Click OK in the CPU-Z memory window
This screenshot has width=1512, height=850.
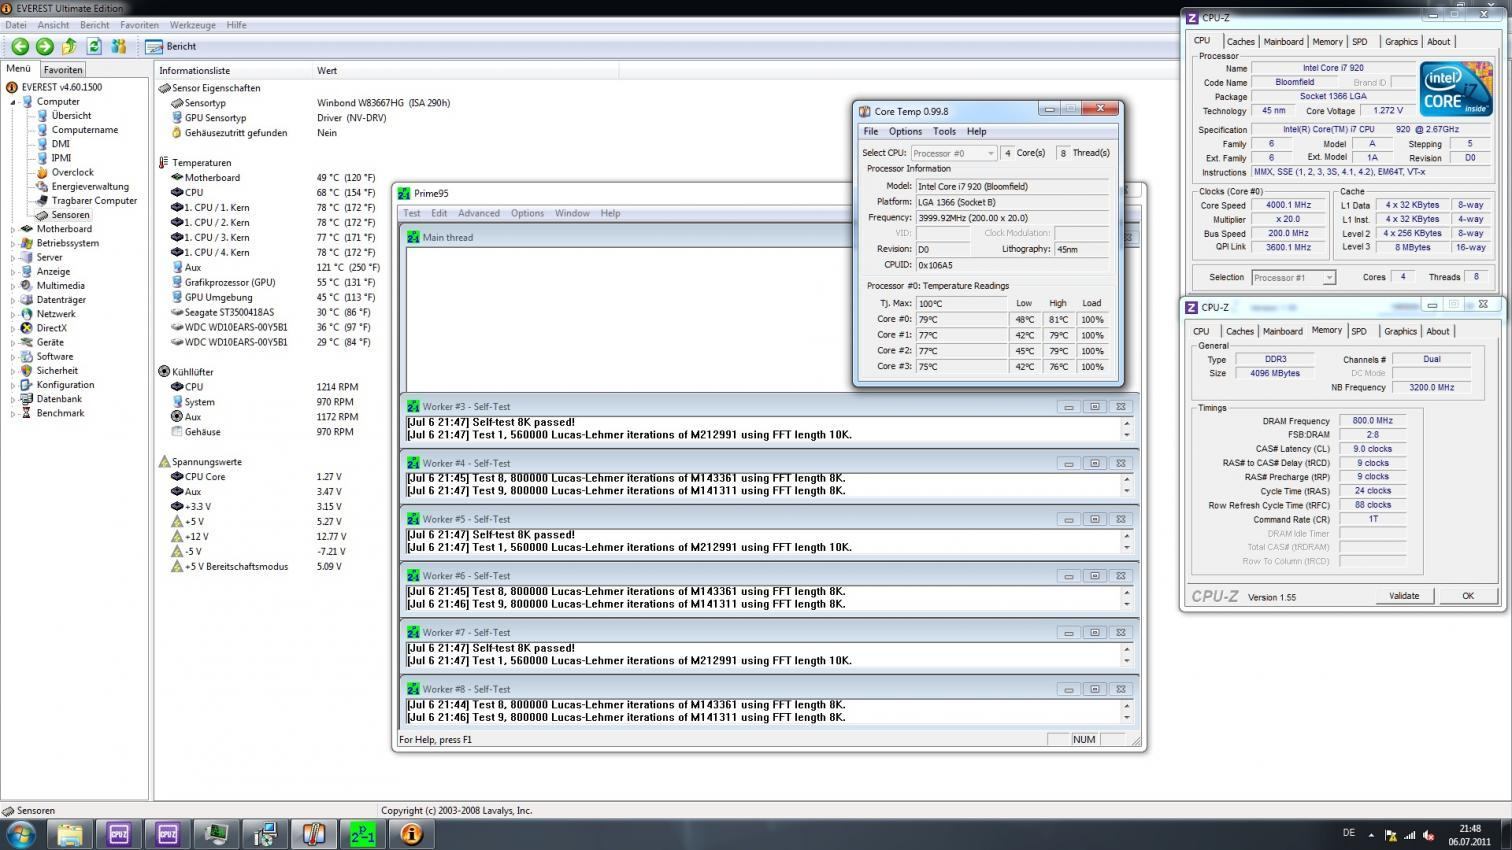pos(1467,596)
